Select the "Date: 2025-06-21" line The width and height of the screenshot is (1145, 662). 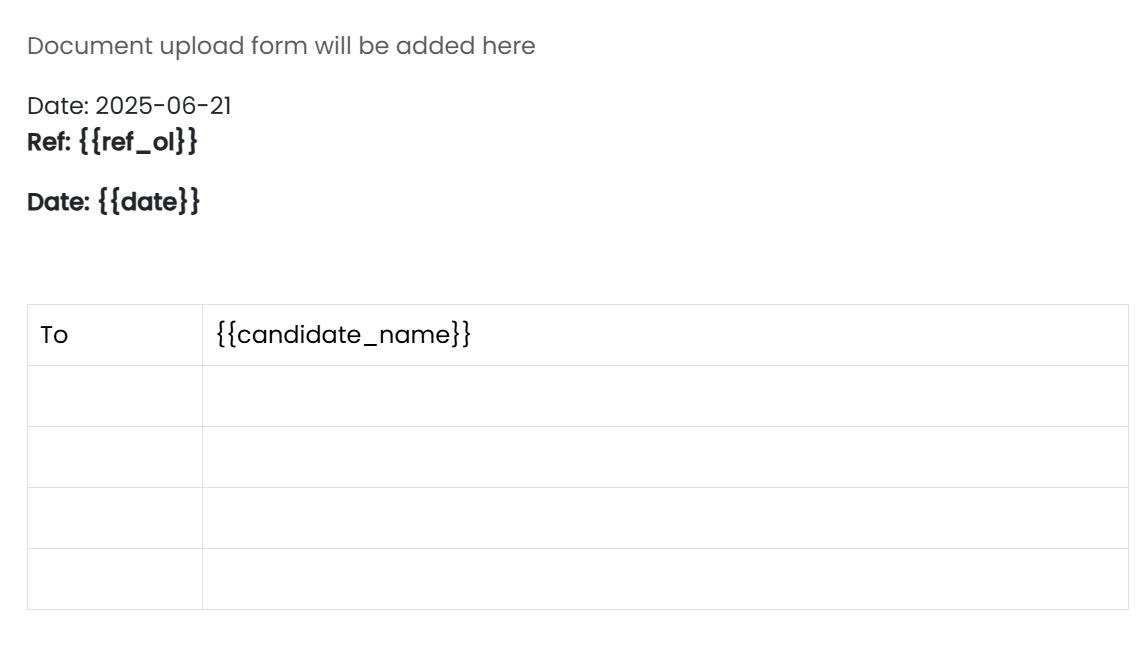[129, 106]
